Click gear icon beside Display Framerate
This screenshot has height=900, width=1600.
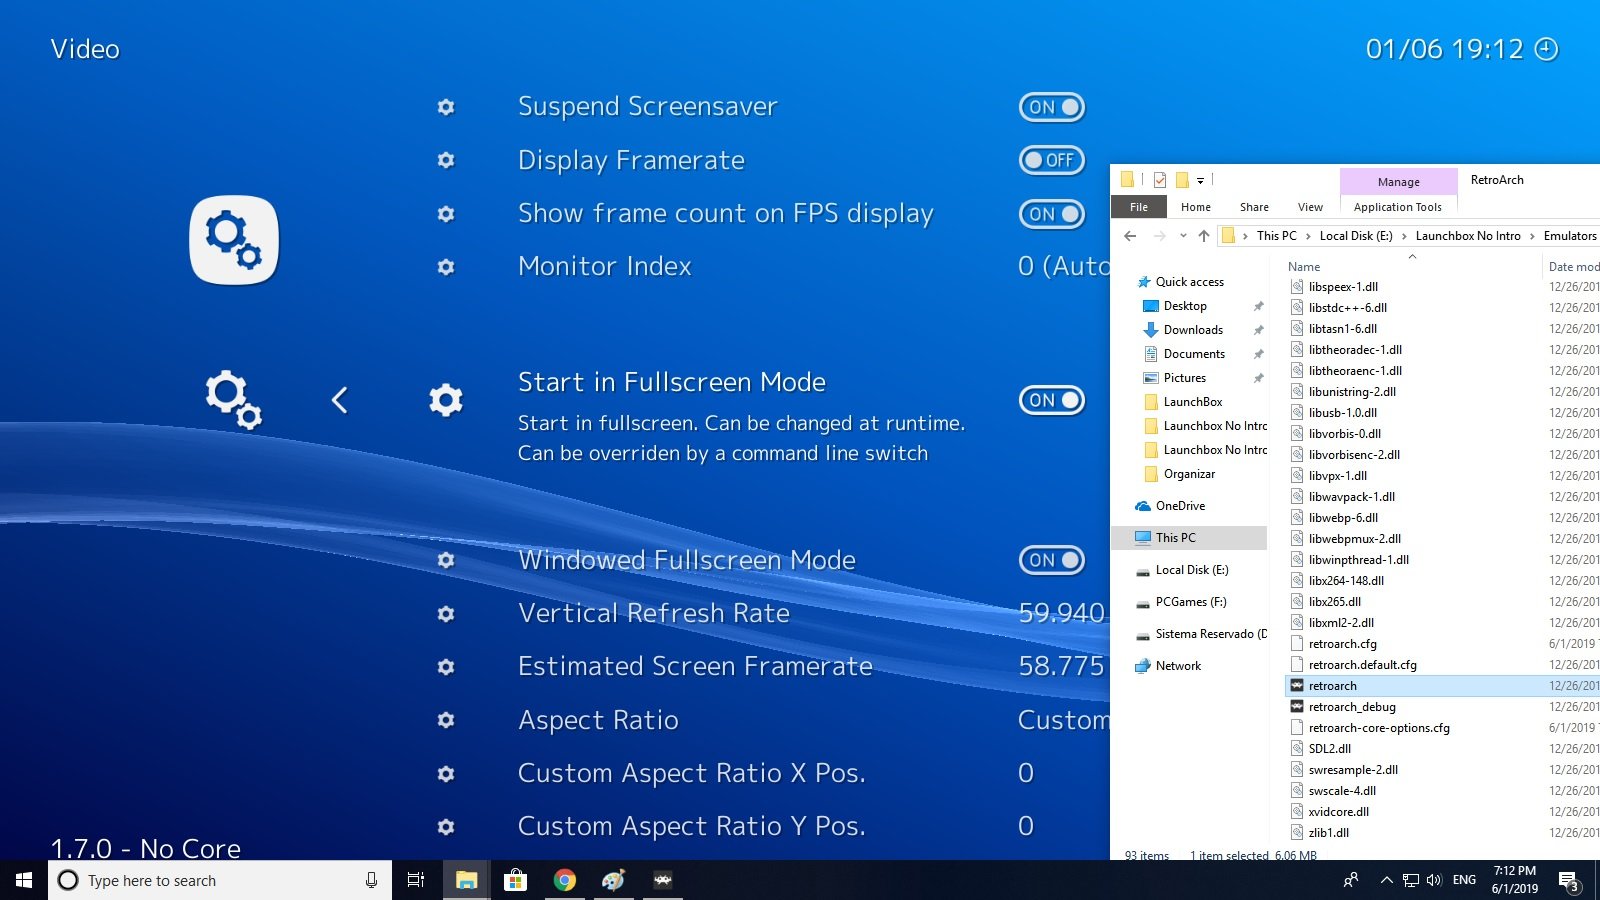[446, 160]
